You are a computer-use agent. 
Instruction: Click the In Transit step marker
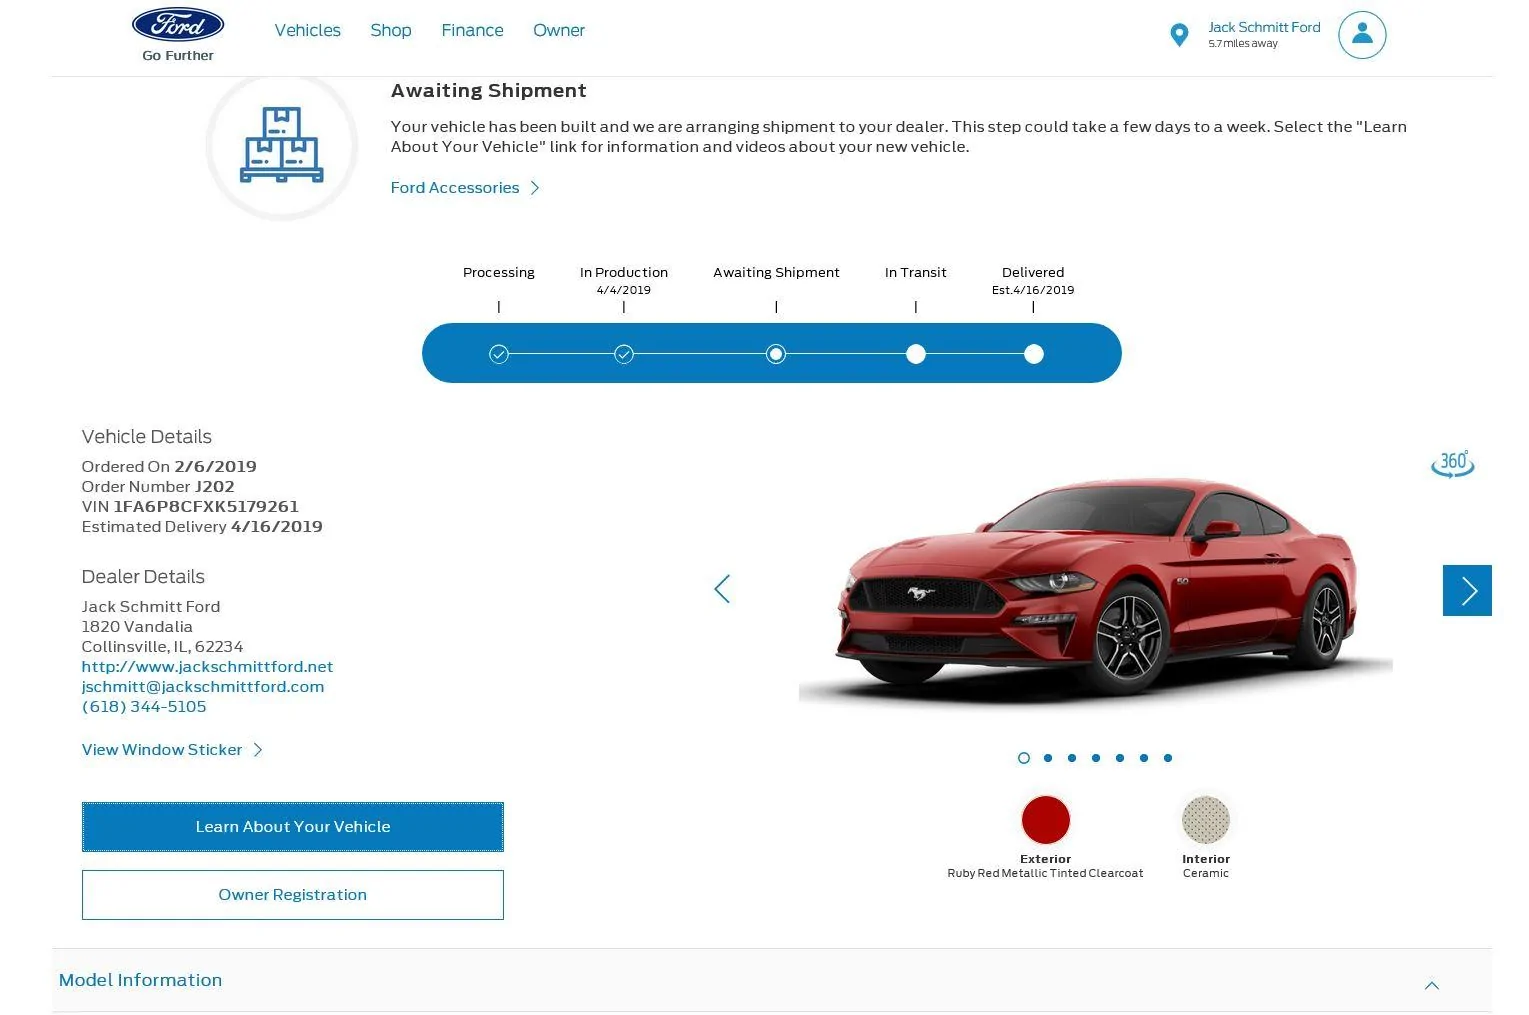pyautogui.click(x=916, y=354)
